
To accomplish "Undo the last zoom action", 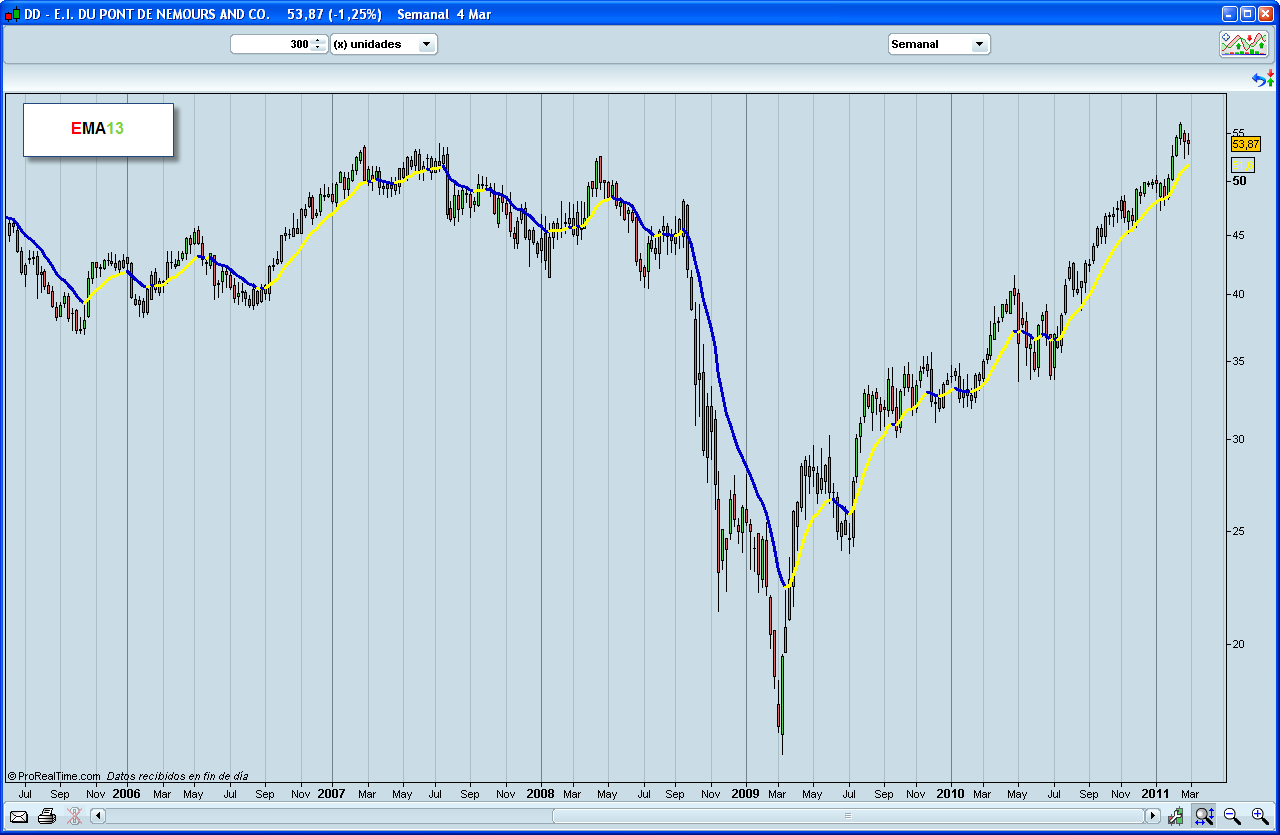I will pyautogui.click(x=1258, y=81).
